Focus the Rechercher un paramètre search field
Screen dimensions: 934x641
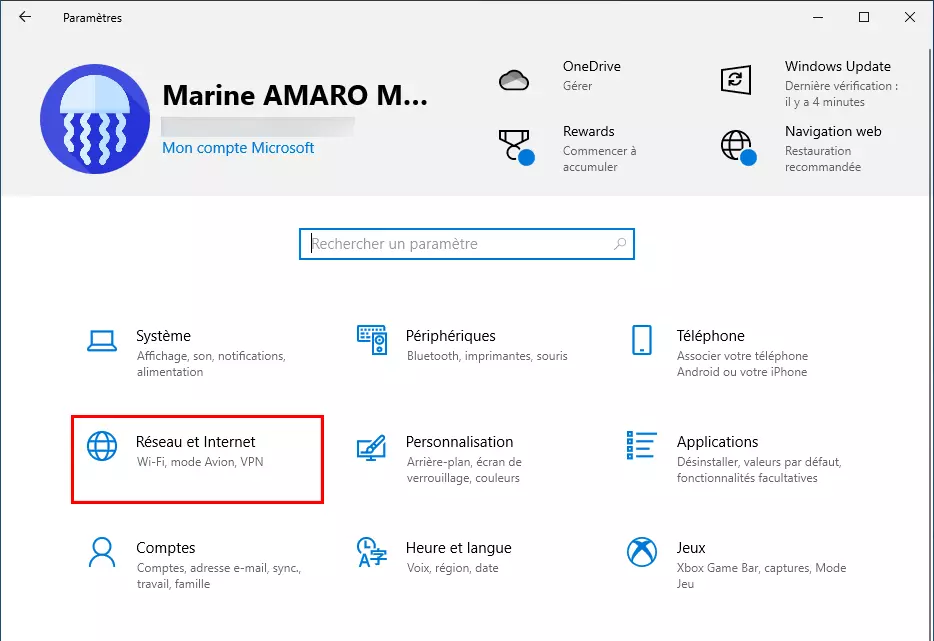pyautogui.click(x=466, y=244)
